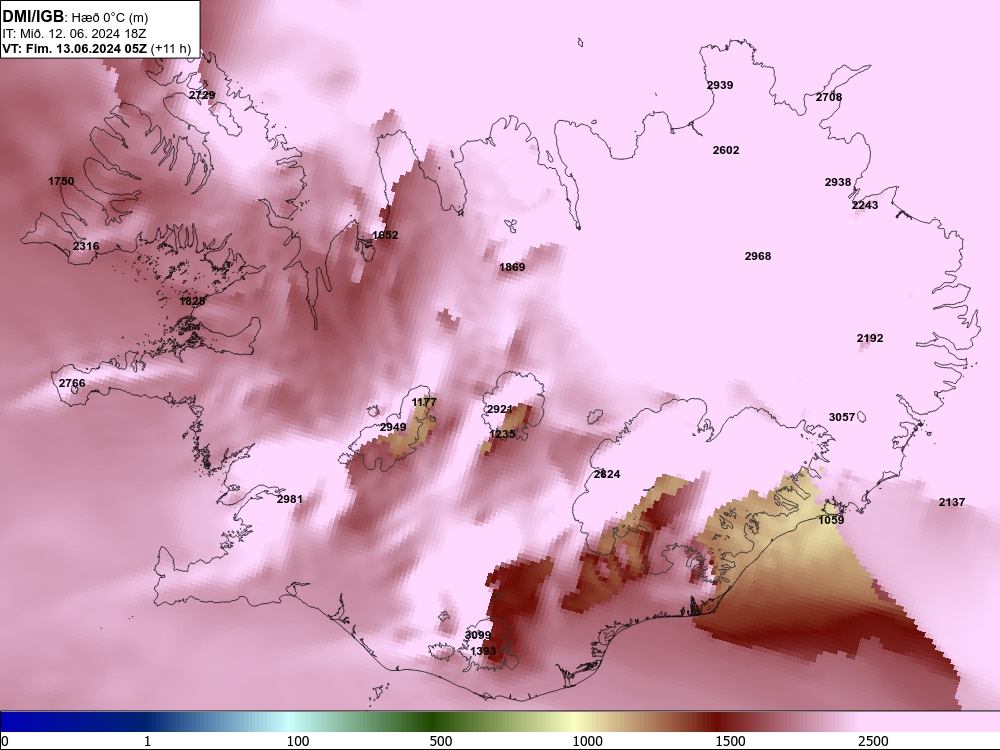This screenshot has height=750, width=1000.
Task: Click the colorbar tick label 1
Action: click(x=147, y=741)
